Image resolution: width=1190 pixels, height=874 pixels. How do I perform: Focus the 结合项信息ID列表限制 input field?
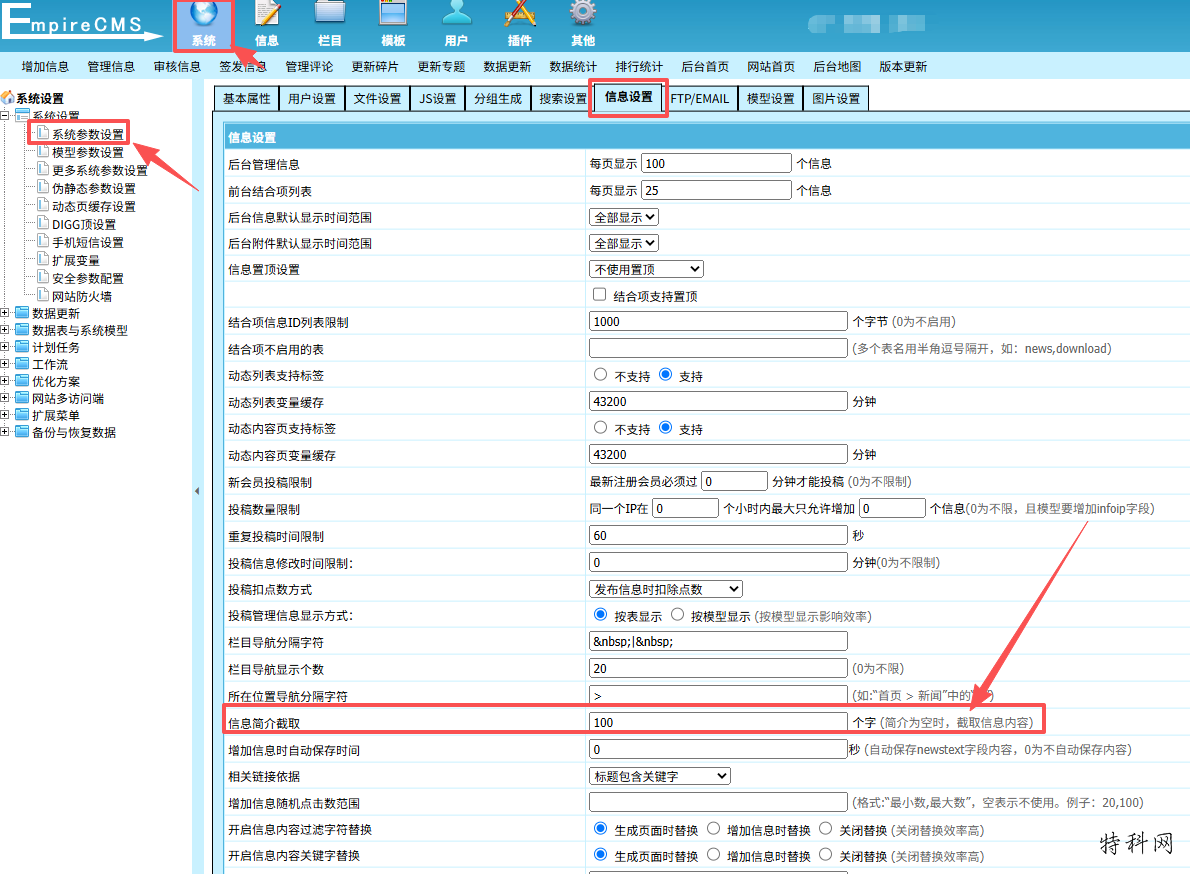(718, 322)
